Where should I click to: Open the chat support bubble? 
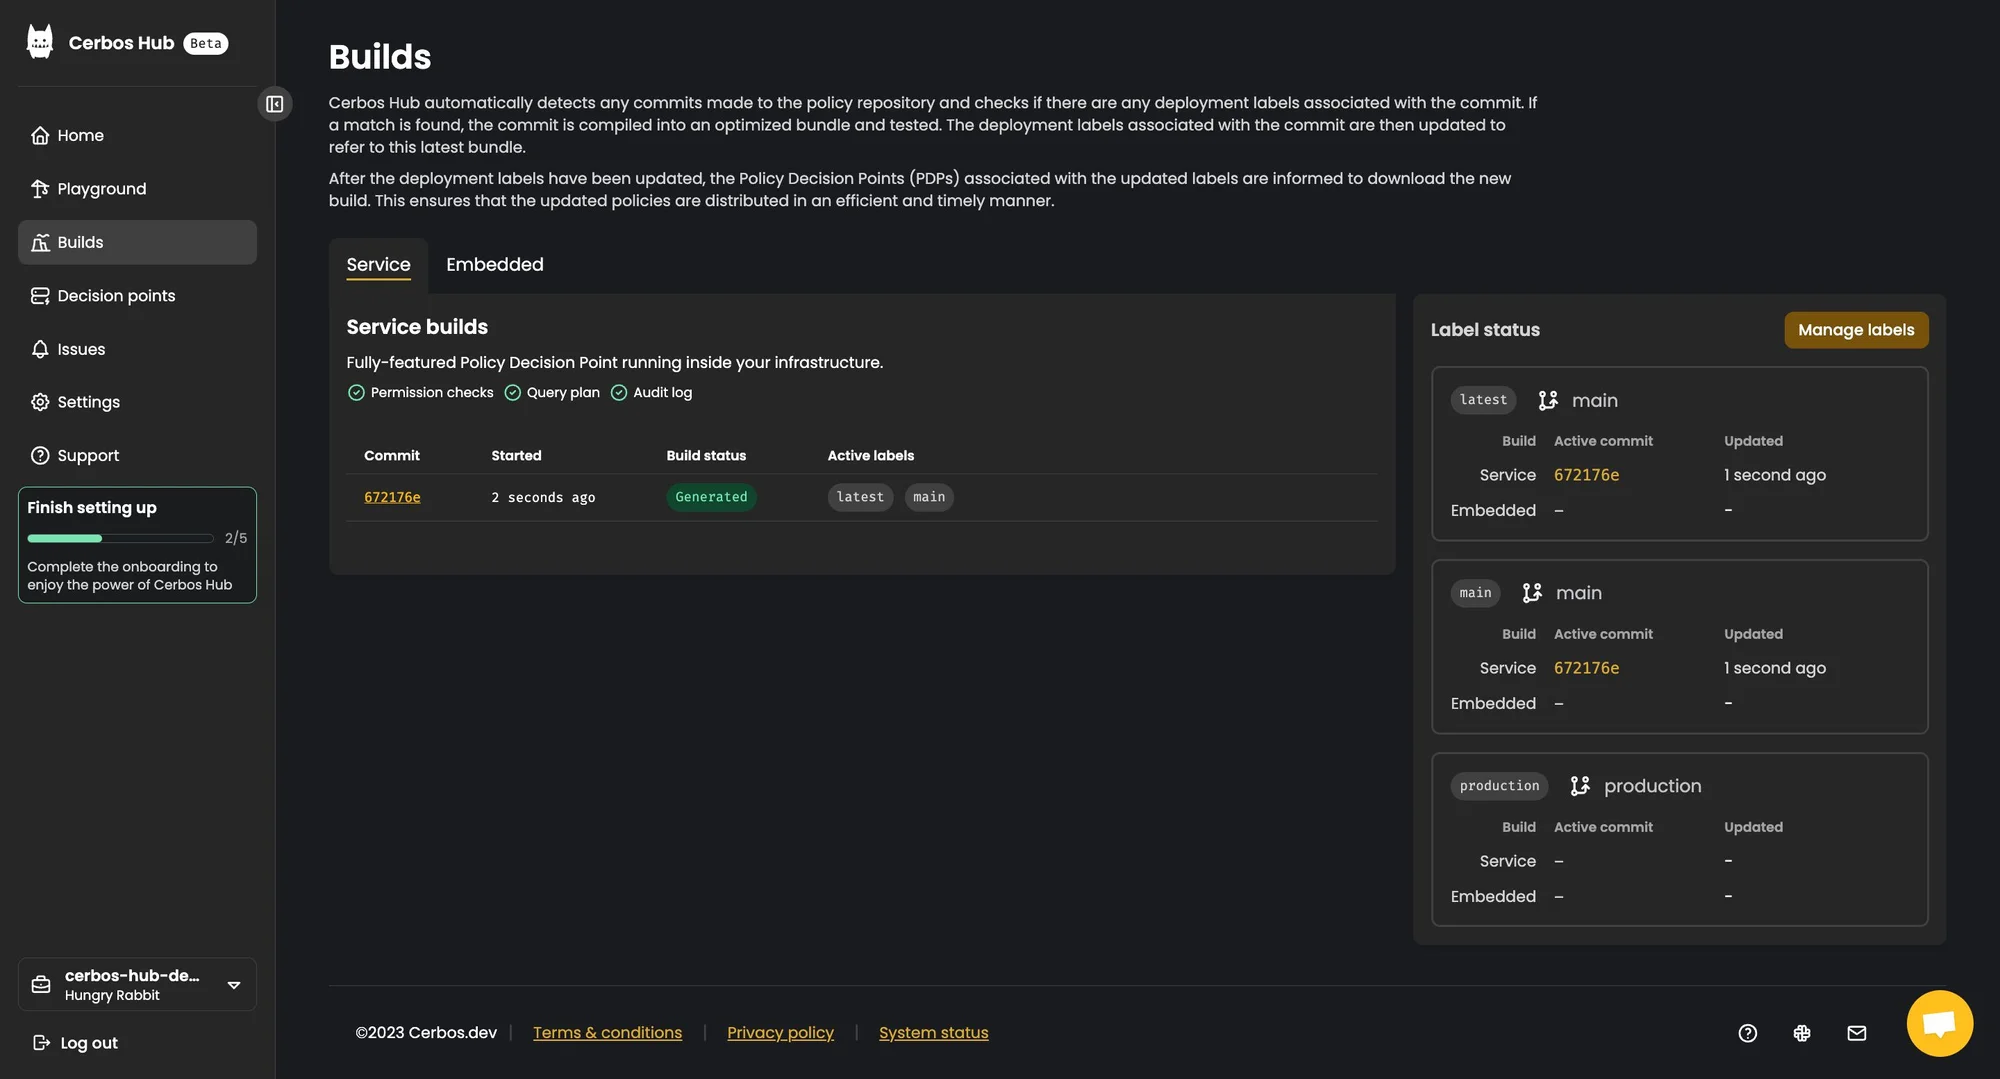tap(1938, 1023)
